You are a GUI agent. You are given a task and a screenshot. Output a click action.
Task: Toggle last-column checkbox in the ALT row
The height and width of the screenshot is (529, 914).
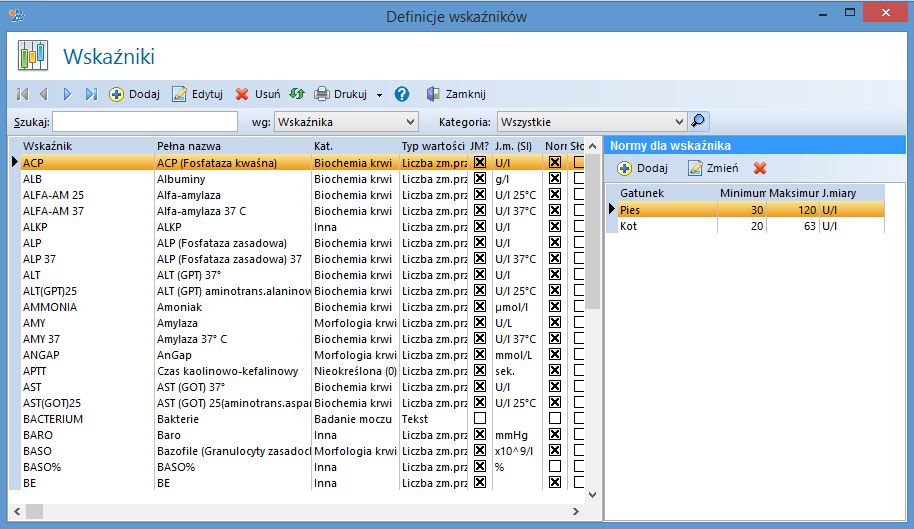pyautogui.click(x=579, y=274)
